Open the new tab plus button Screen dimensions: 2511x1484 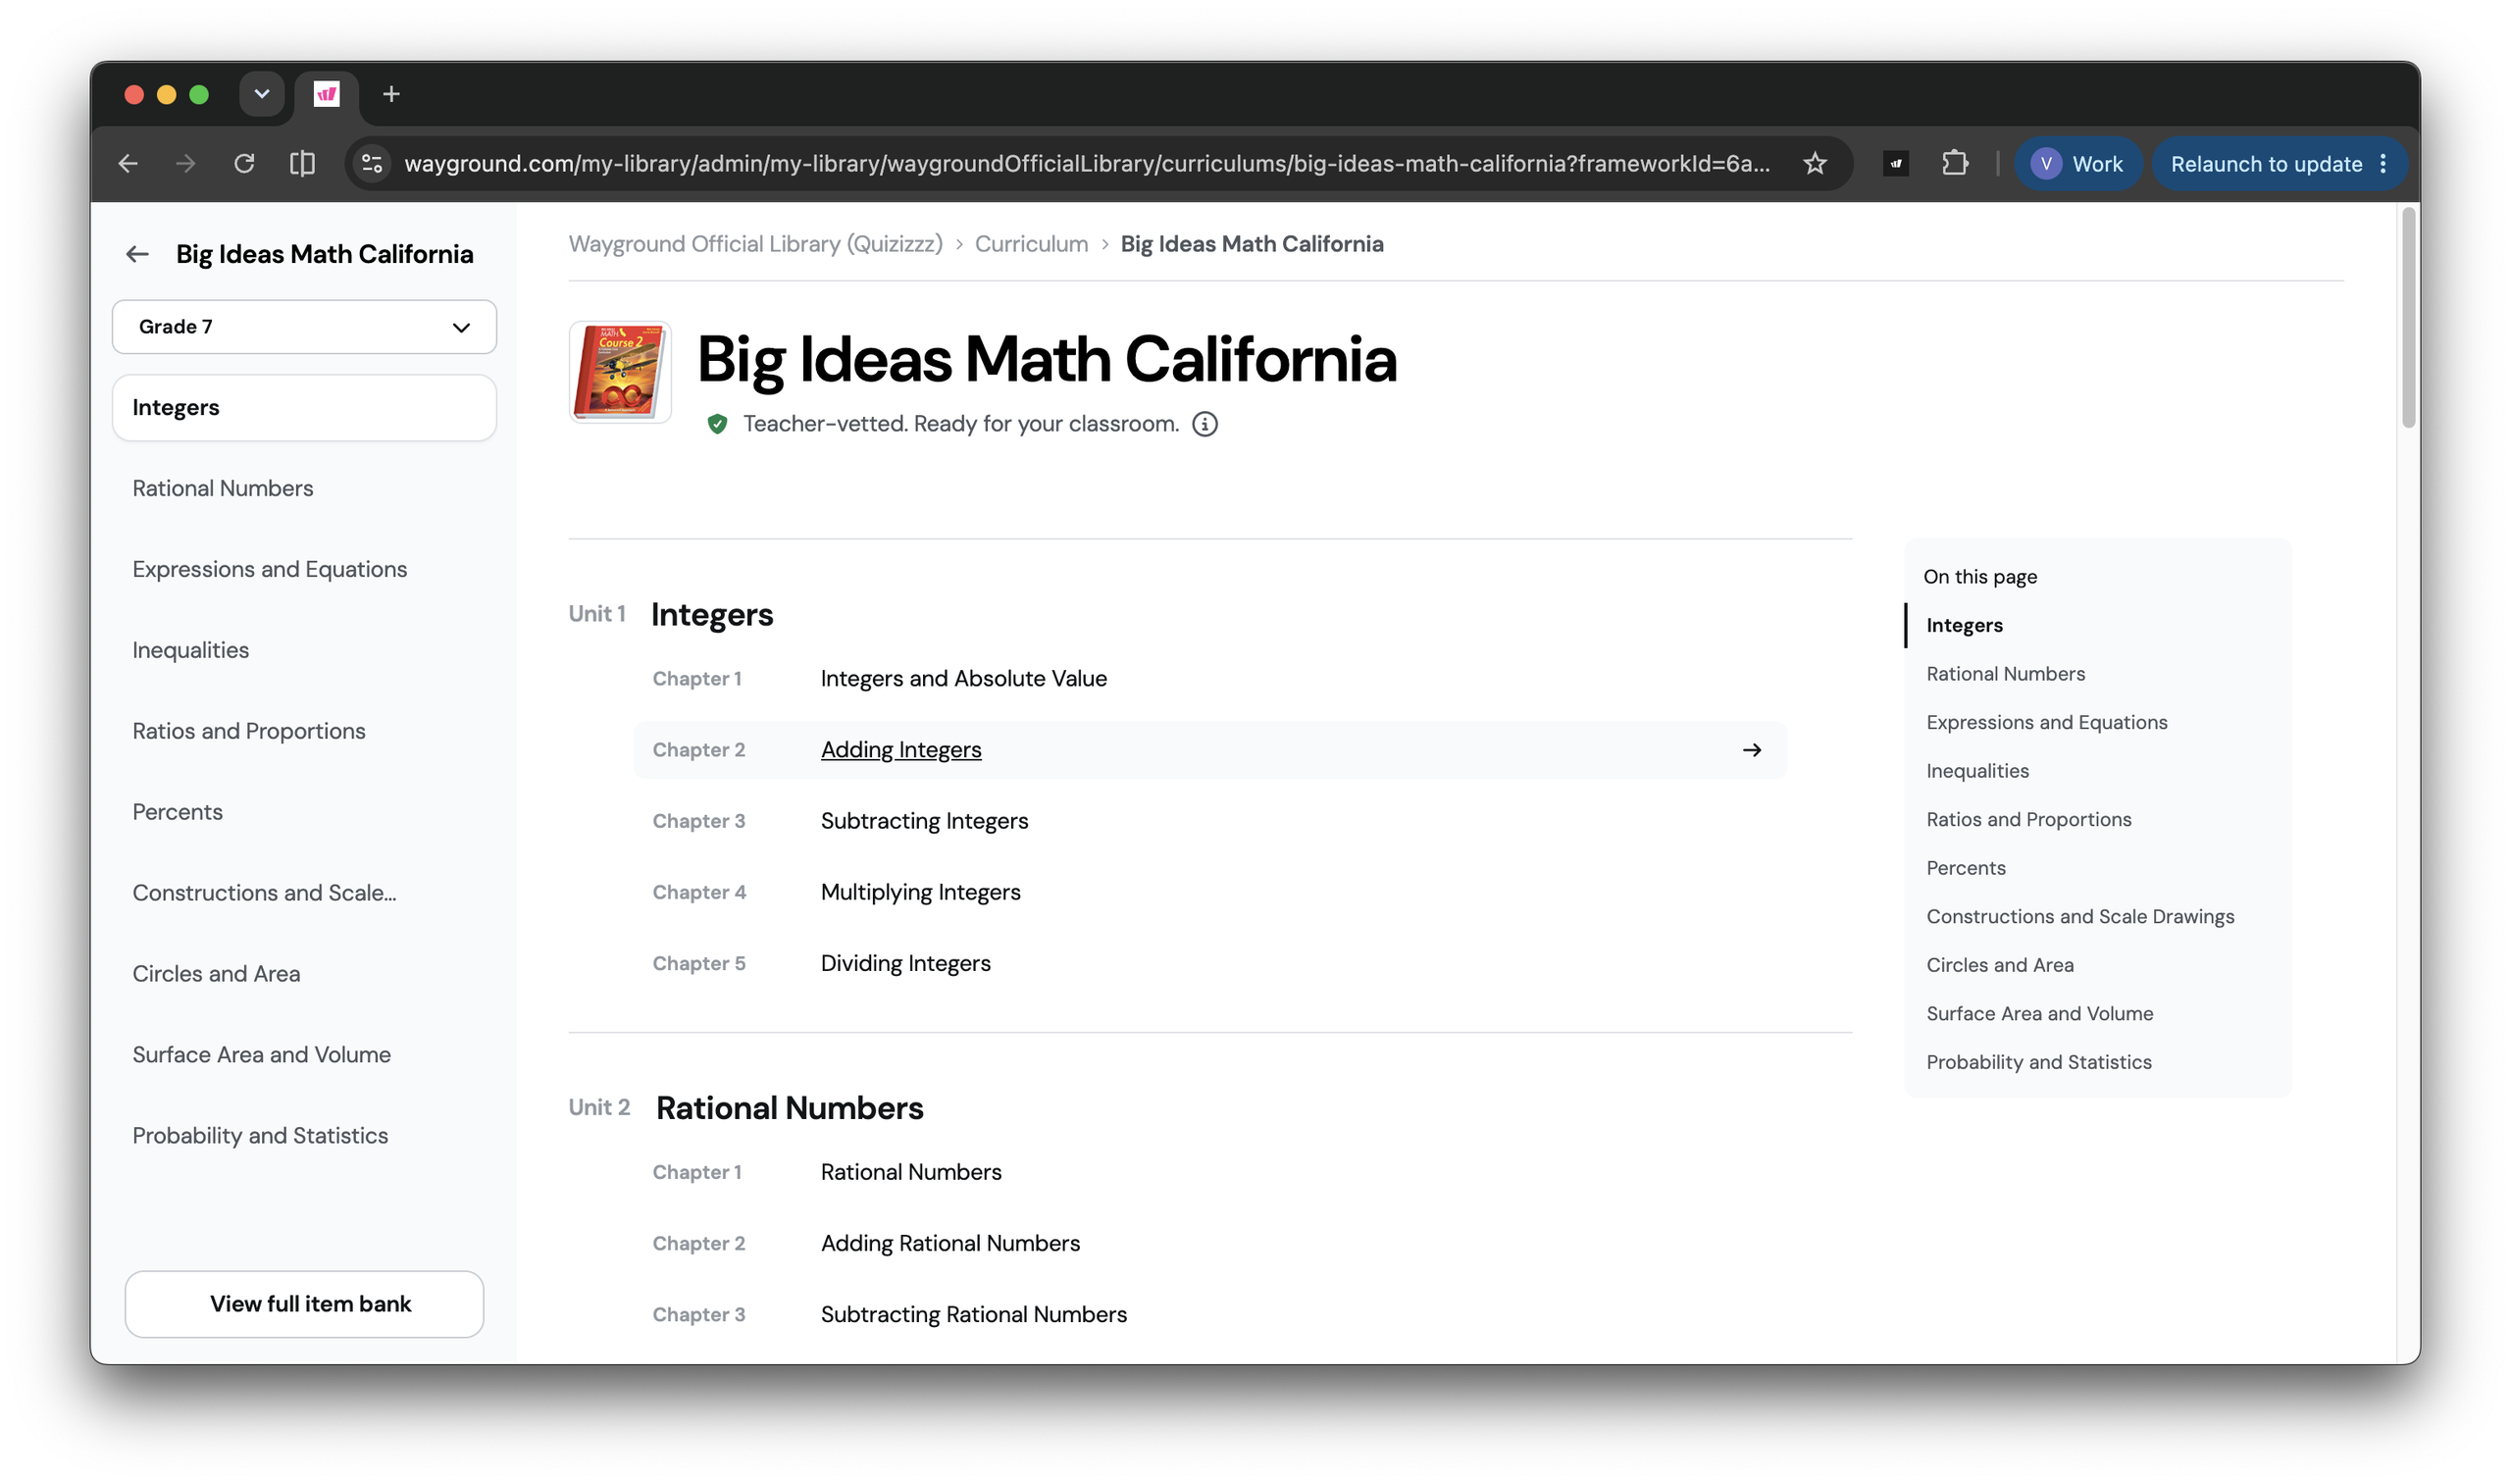click(391, 94)
